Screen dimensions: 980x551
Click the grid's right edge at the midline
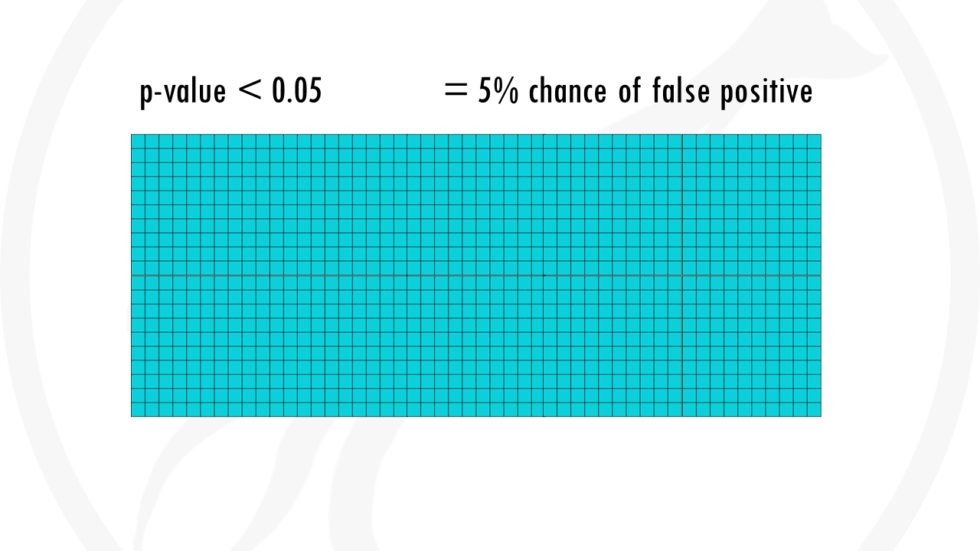point(821,276)
